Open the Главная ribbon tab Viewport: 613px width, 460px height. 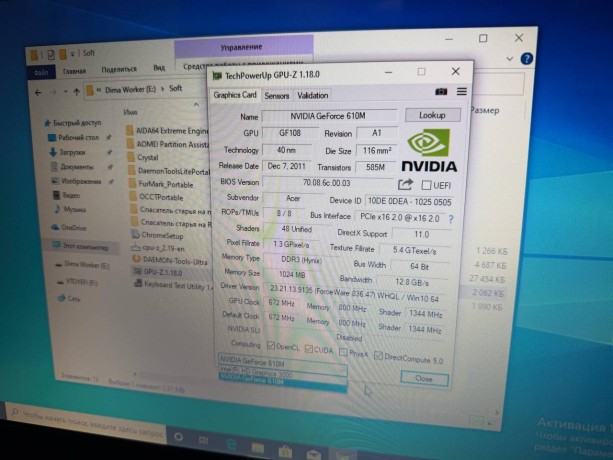[x=74, y=71]
